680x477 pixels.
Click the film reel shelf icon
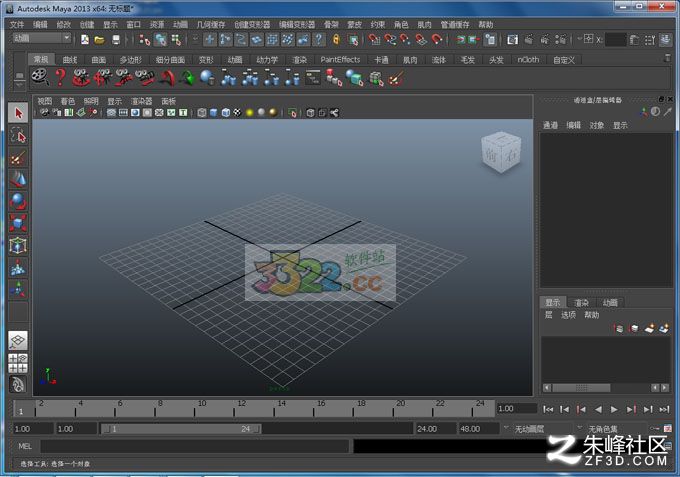39,78
